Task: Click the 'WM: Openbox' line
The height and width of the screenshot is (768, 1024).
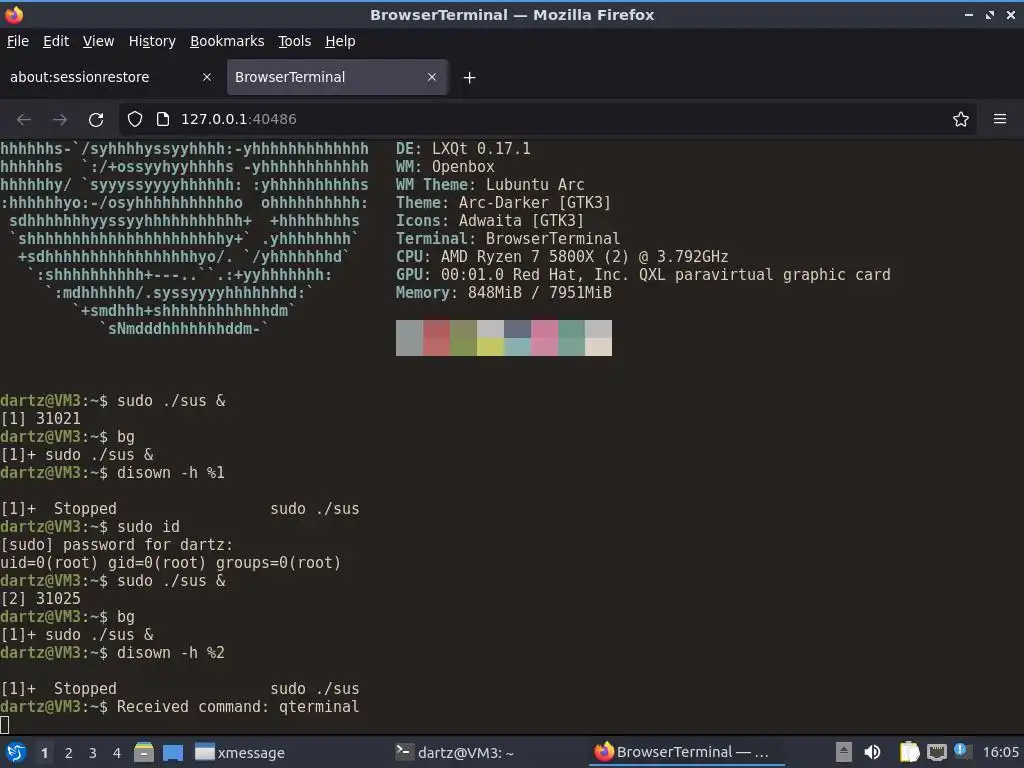Action: click(445, 167)
